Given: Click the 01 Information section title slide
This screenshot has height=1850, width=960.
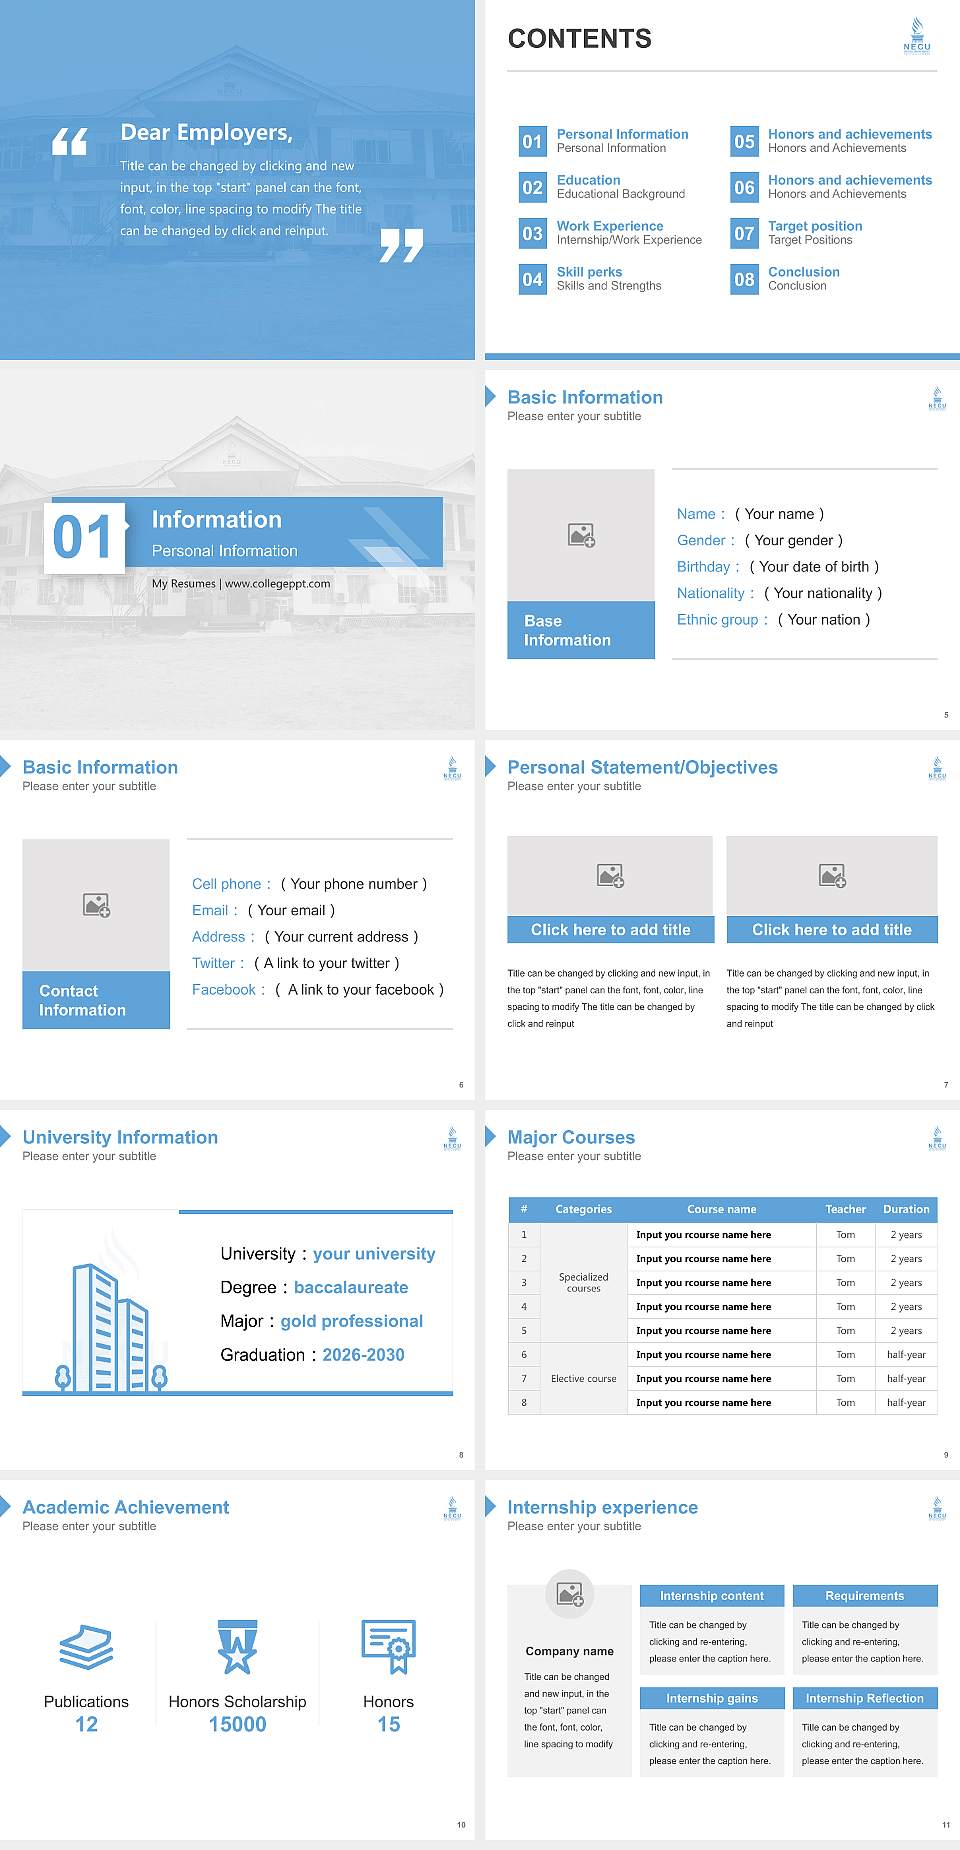Looking at the screenshot, I should click(x=237, y=550).
